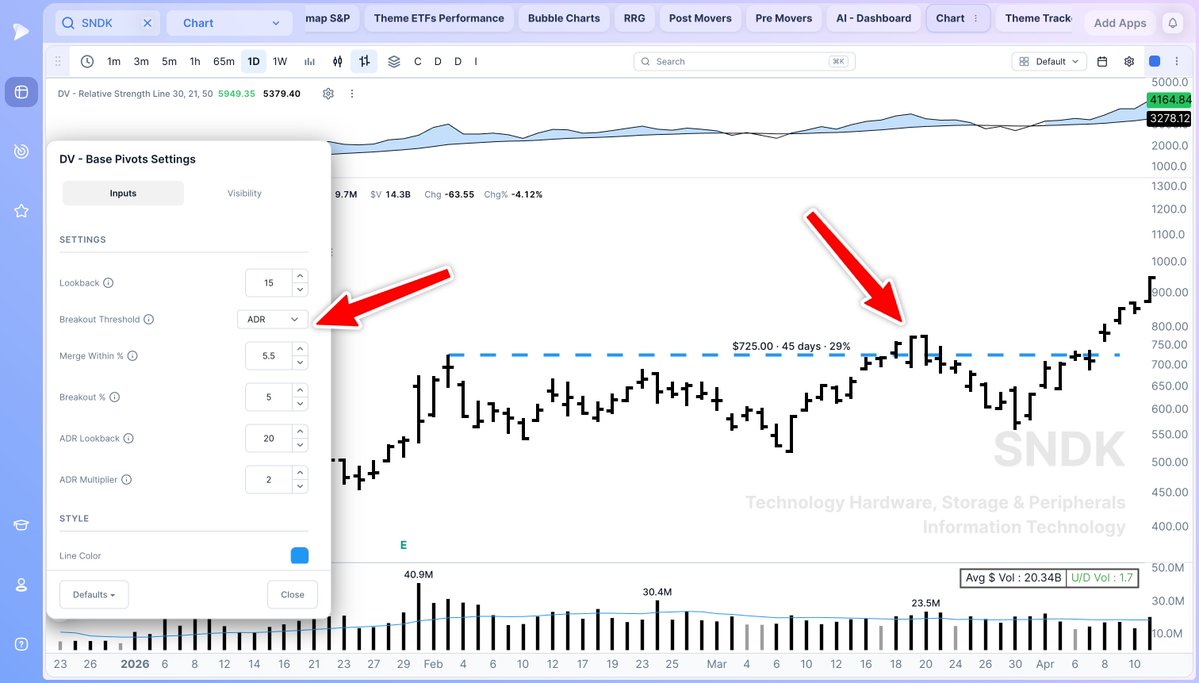Clear the SNDK symbol with the X

(148, 23)
